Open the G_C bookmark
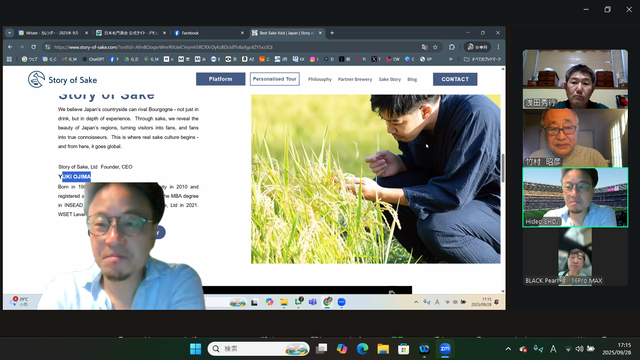This screenshot has height=360, width=640. (50, 59)
